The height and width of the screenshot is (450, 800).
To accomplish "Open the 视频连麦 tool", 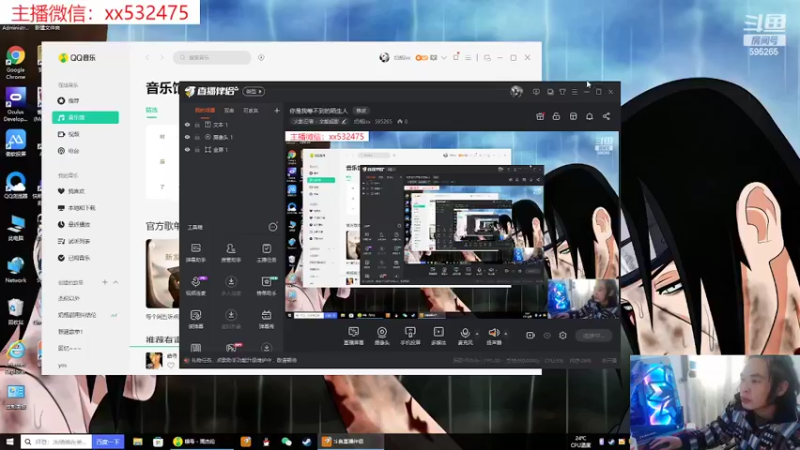I will pyautogui.click(x=195, y=286).
